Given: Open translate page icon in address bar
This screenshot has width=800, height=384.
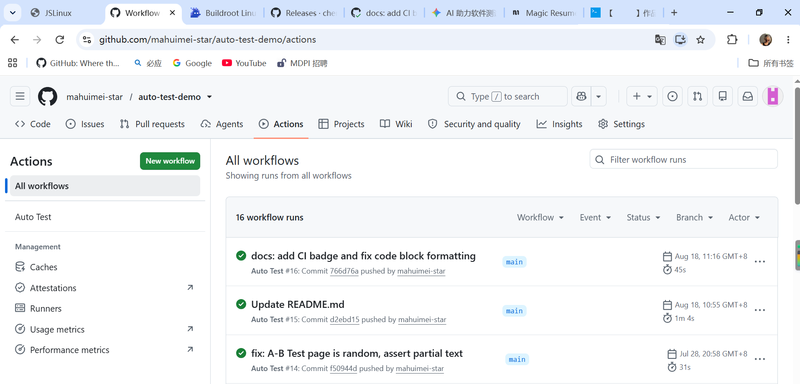Looking at the screenshot, I should 660,40.
